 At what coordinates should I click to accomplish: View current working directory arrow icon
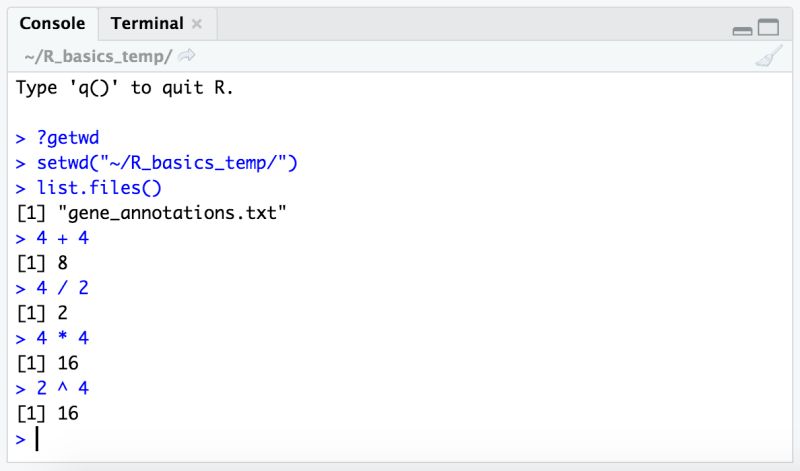[187, 55]
